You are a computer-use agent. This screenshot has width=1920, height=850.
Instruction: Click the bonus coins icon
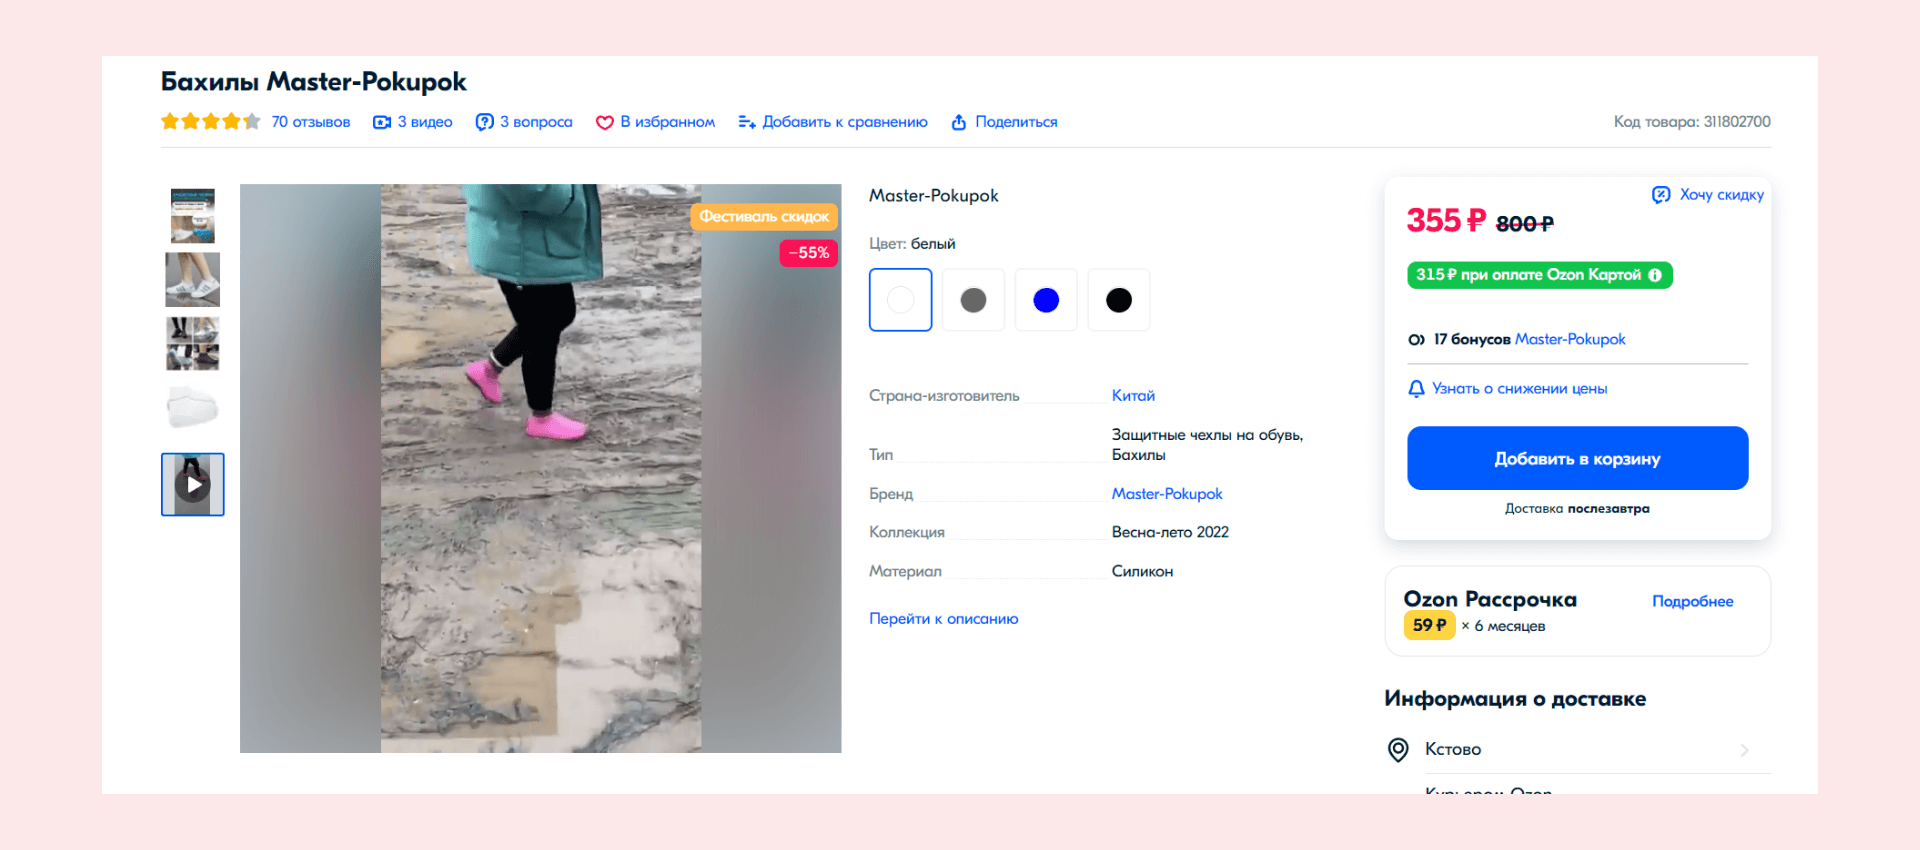(x=1416, y=340)
